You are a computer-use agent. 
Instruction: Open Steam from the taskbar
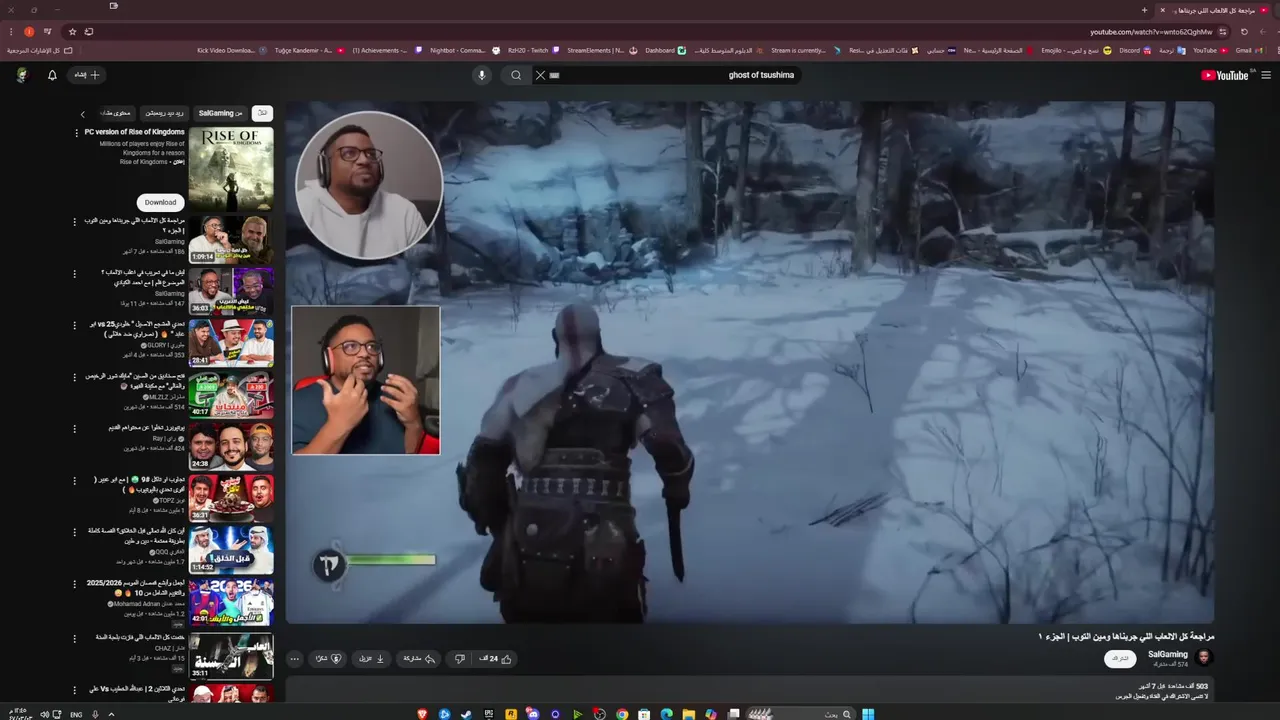click(467, 714)
